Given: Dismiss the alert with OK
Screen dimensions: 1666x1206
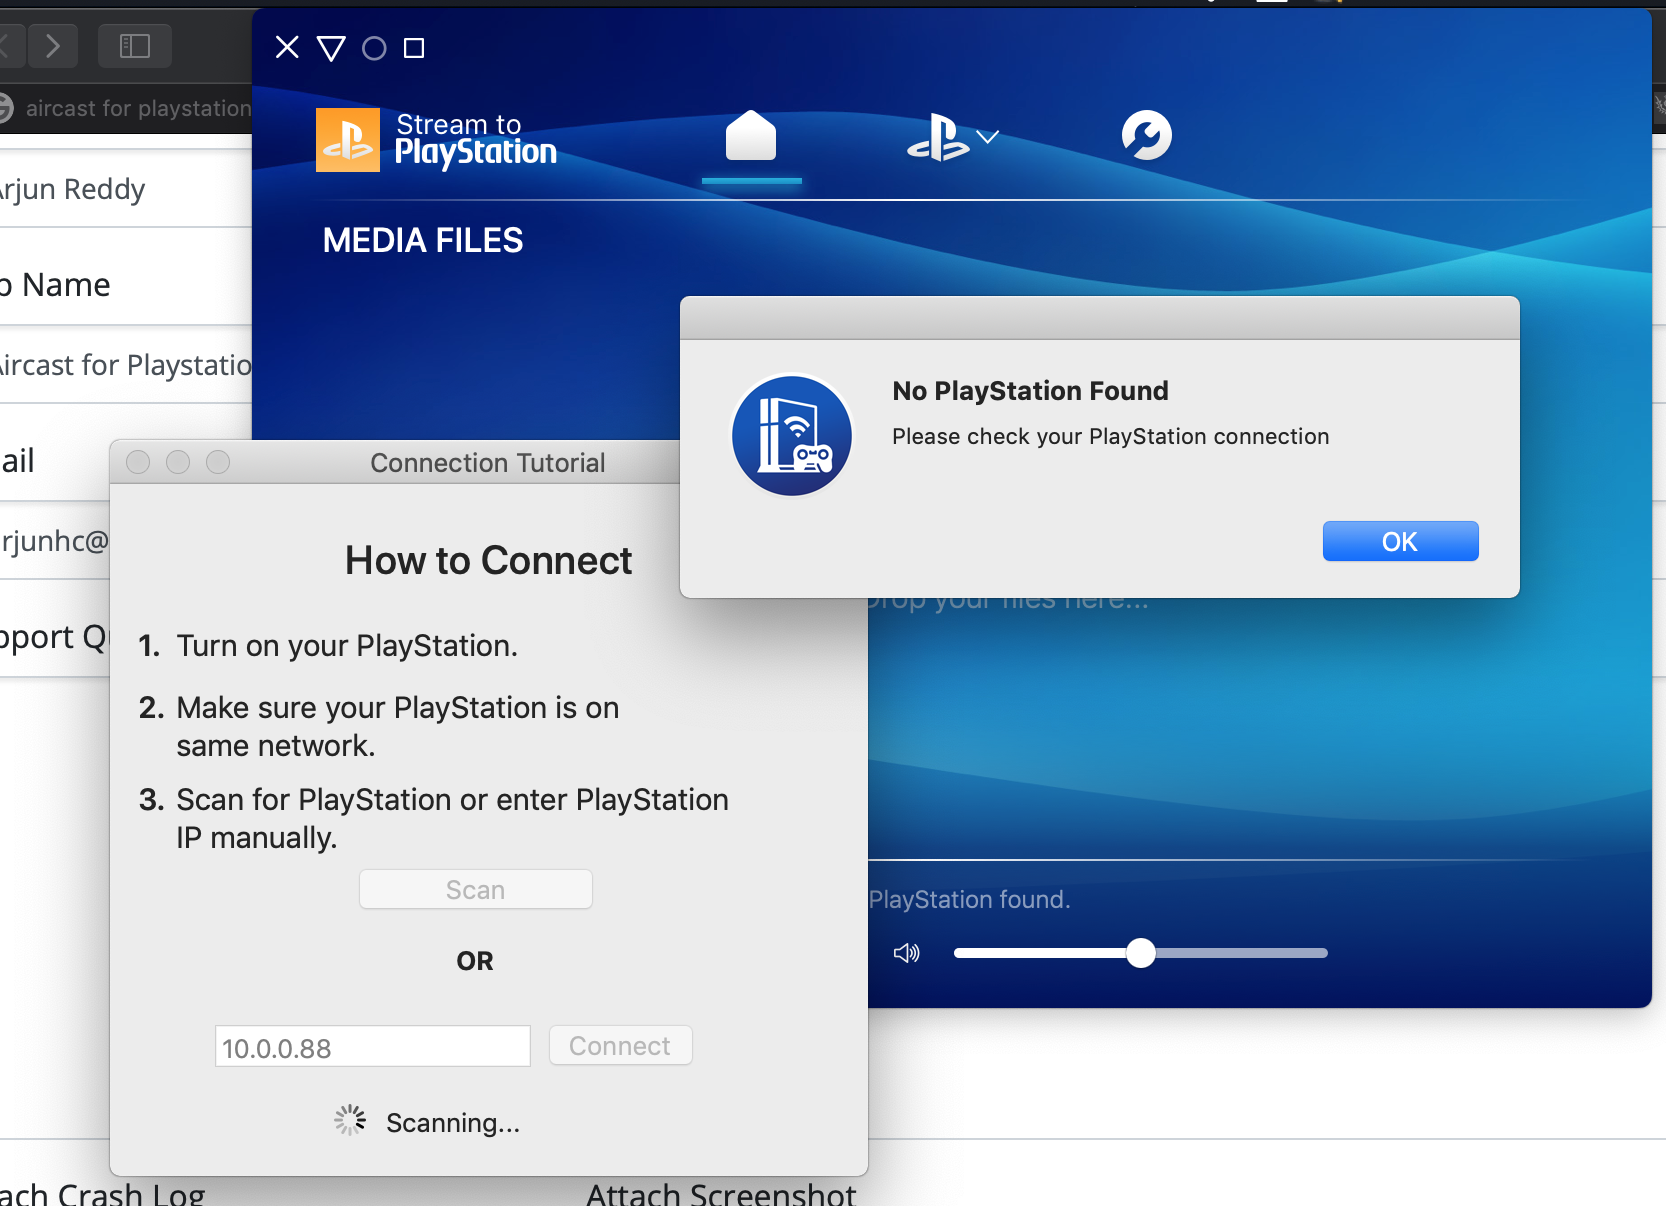Looking at the screenshot, I should click(x=1400, y=541).
